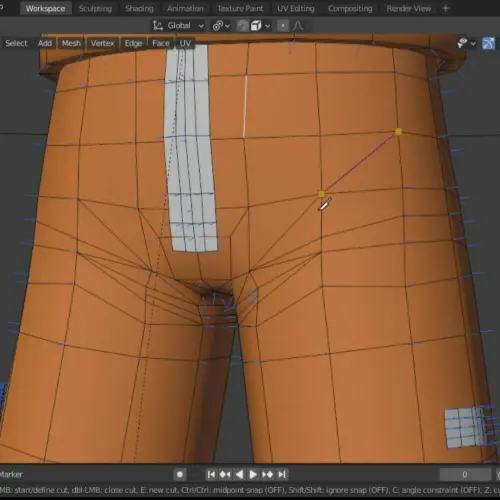
Task: Open the Select menu
Action: [16, 43]
